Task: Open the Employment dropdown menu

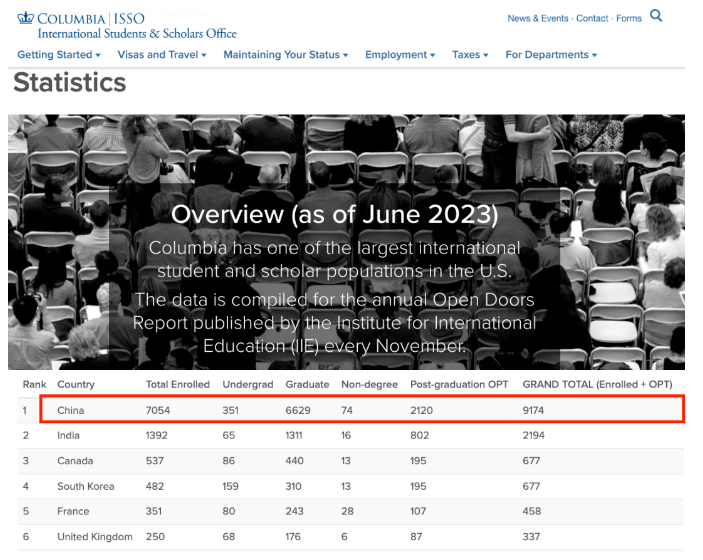Action: [x=400, y=55]
